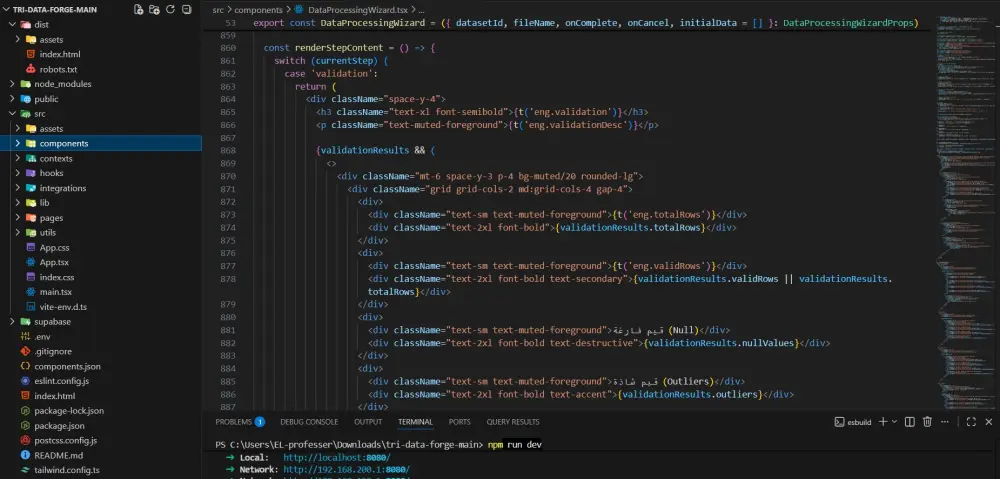The image size is (1000, 479).
Task: Kill terminal with trash icon
Action: click(927, 422)
